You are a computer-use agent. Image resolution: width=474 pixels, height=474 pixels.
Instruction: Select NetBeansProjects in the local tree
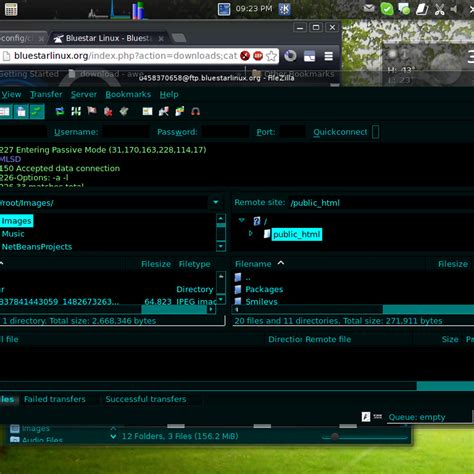(37, 247)
